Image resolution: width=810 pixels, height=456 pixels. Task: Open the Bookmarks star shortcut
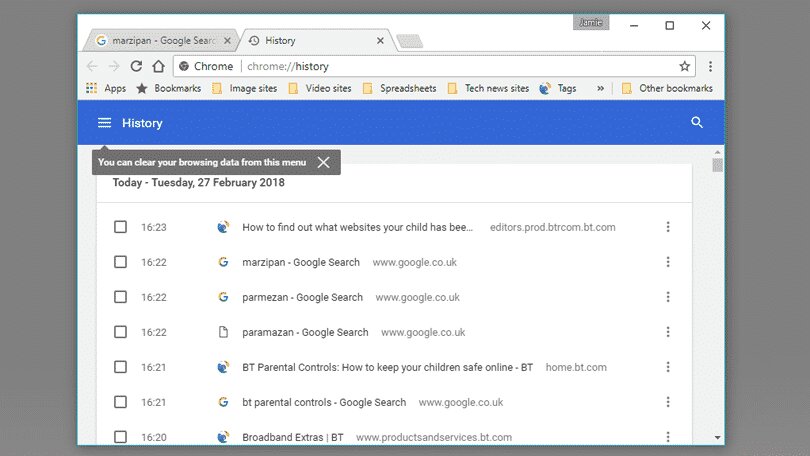coord(168,88)
